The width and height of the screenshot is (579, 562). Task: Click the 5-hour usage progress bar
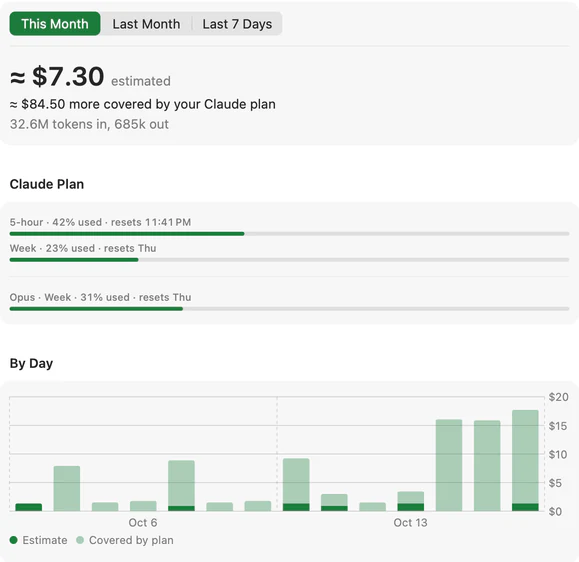coord(289,234)
